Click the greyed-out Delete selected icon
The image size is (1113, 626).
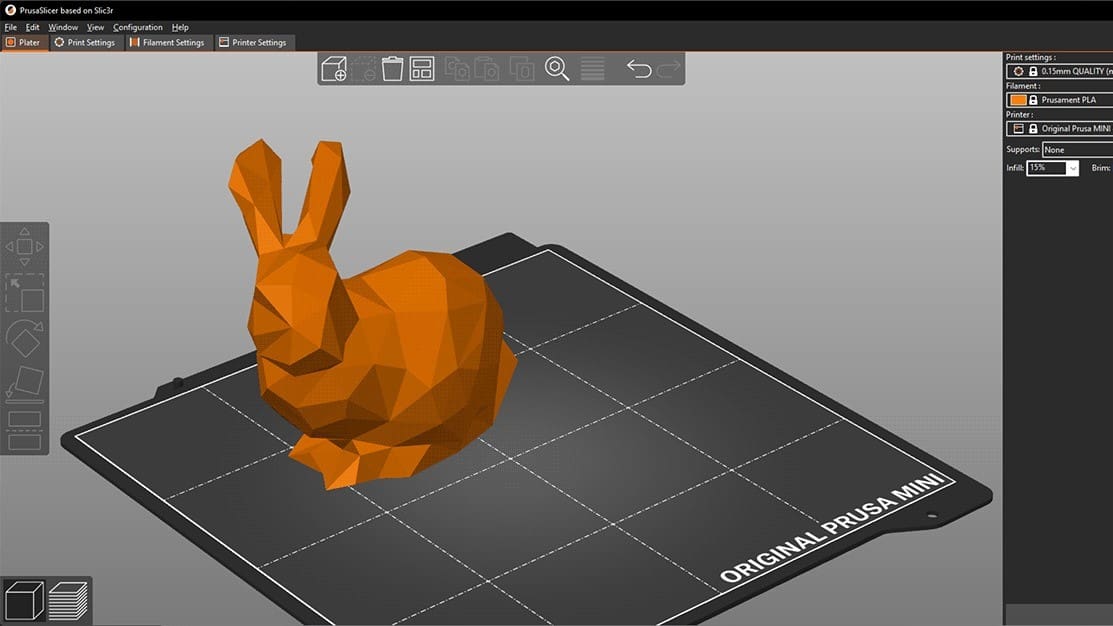click(x=364, y=69)
